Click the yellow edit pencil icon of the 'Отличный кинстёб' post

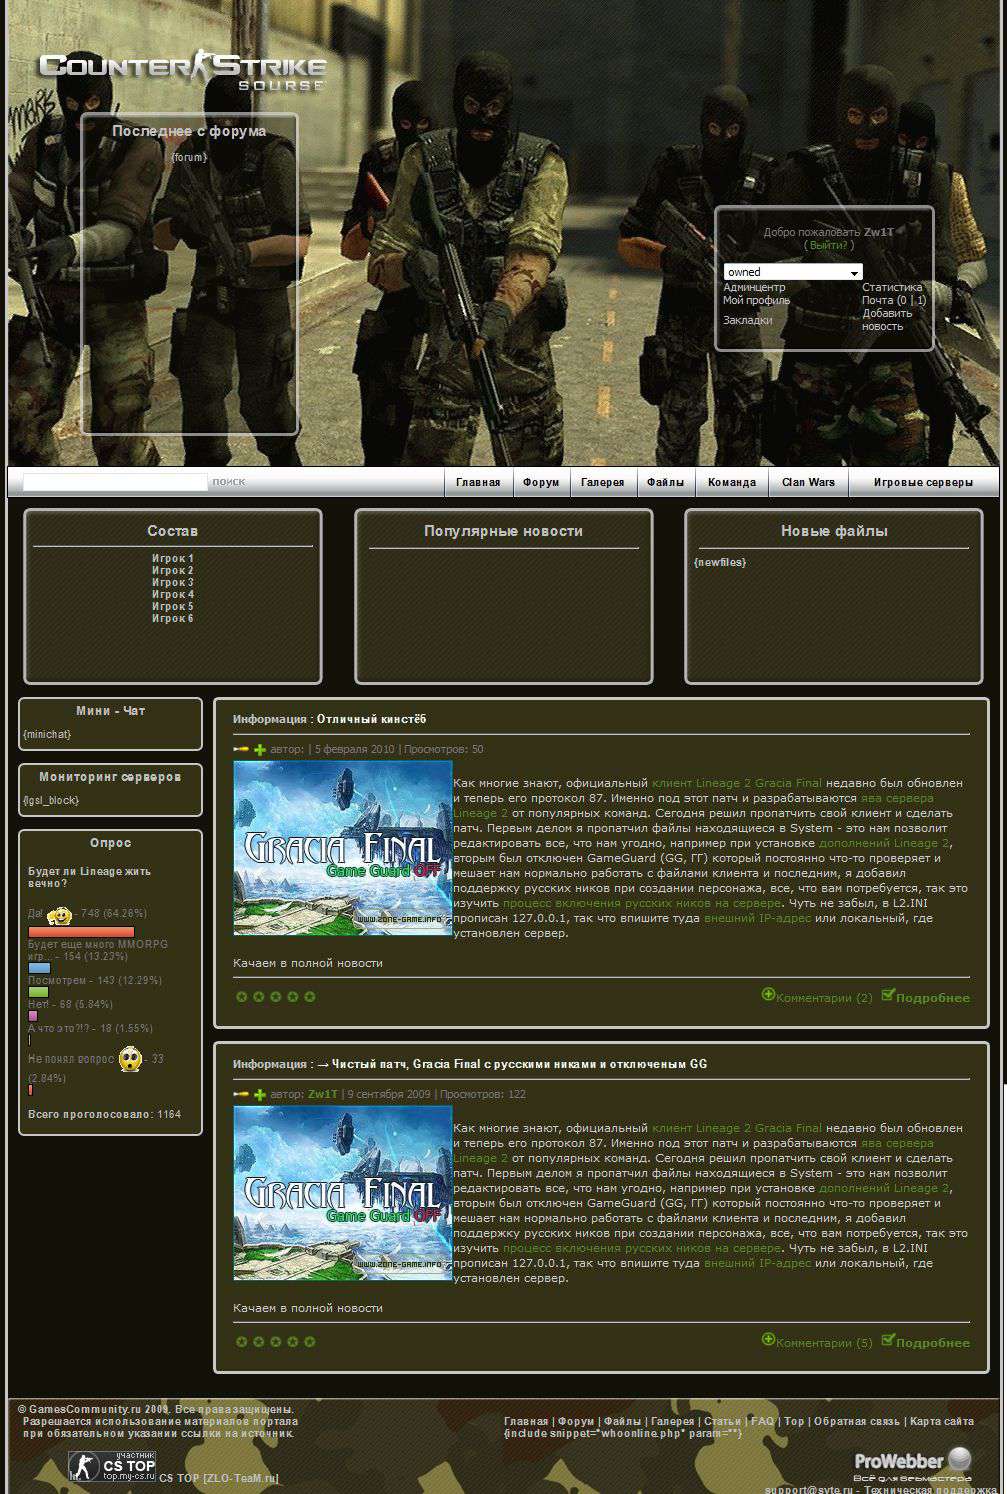[241, 749]
